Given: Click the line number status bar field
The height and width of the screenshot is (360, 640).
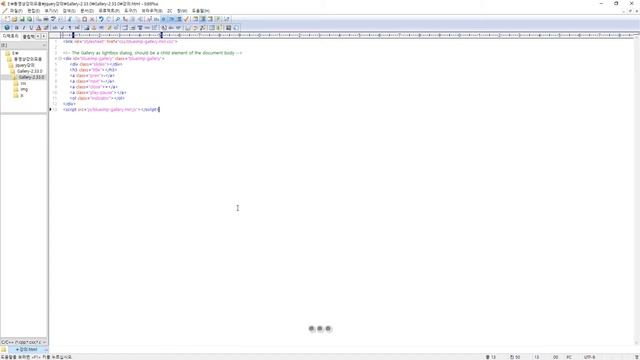Looking at the screenshot, I should pos(491,357).
